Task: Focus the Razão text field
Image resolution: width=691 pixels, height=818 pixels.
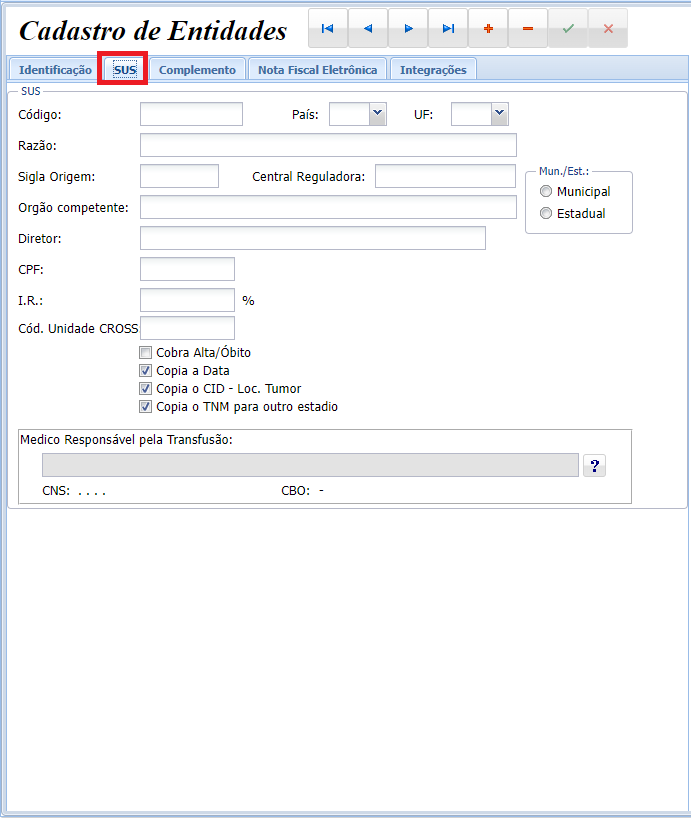Action: click(x=329, y=145)
